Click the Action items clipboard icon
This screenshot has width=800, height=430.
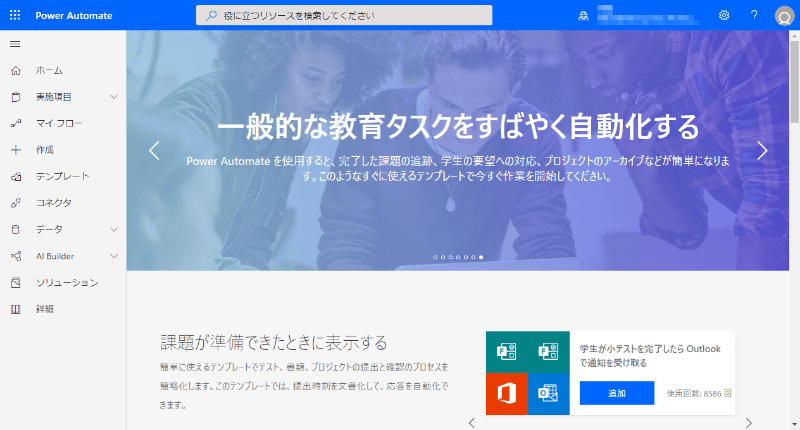16,97
